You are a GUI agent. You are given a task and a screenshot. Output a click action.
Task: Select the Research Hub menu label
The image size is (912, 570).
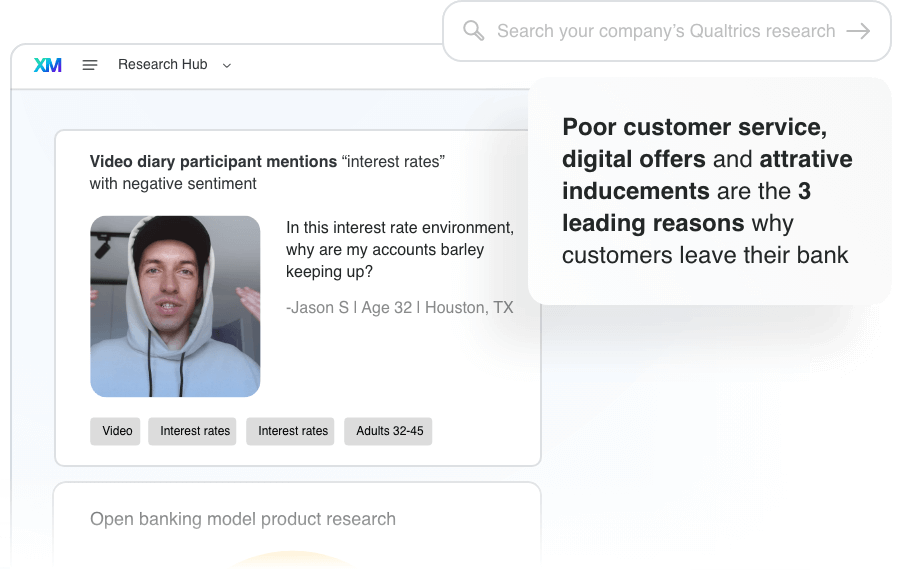pyautogui.click(x=162, y=65)
